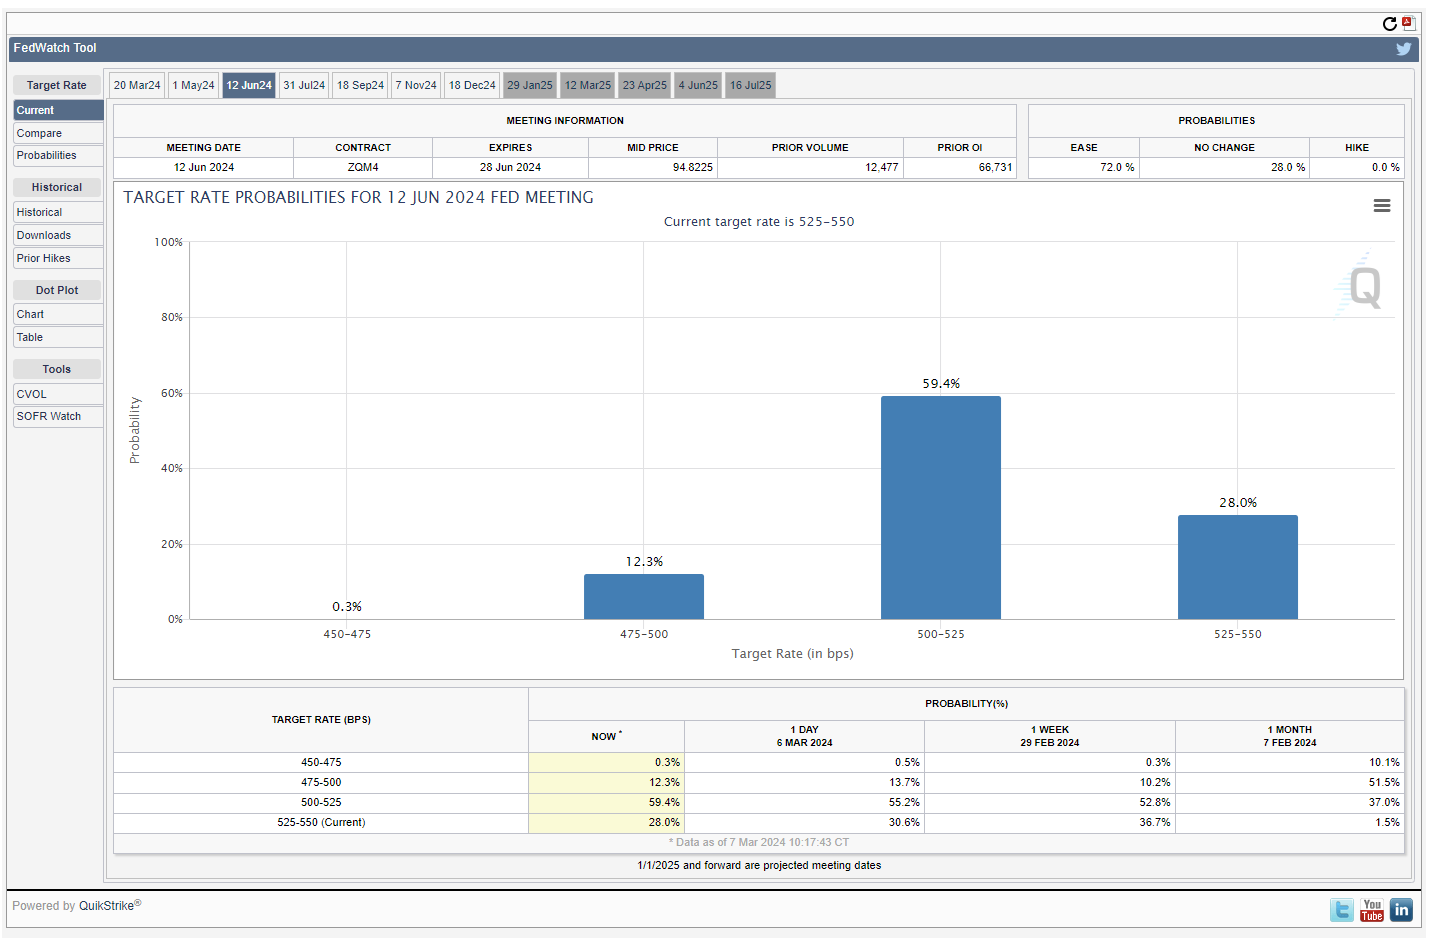Image resolution: width=1429 pixels, height=938 pixels.
Task: Select the 29 Jan25 projected meeting tab
Action: point(529,85)
